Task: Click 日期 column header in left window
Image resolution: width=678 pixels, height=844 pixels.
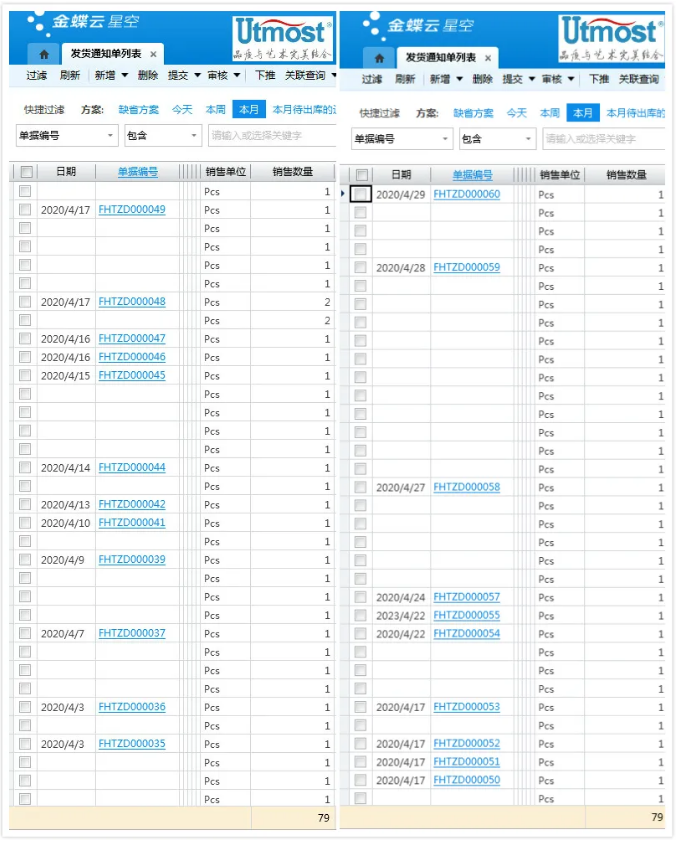Action: tap(66, 172)
